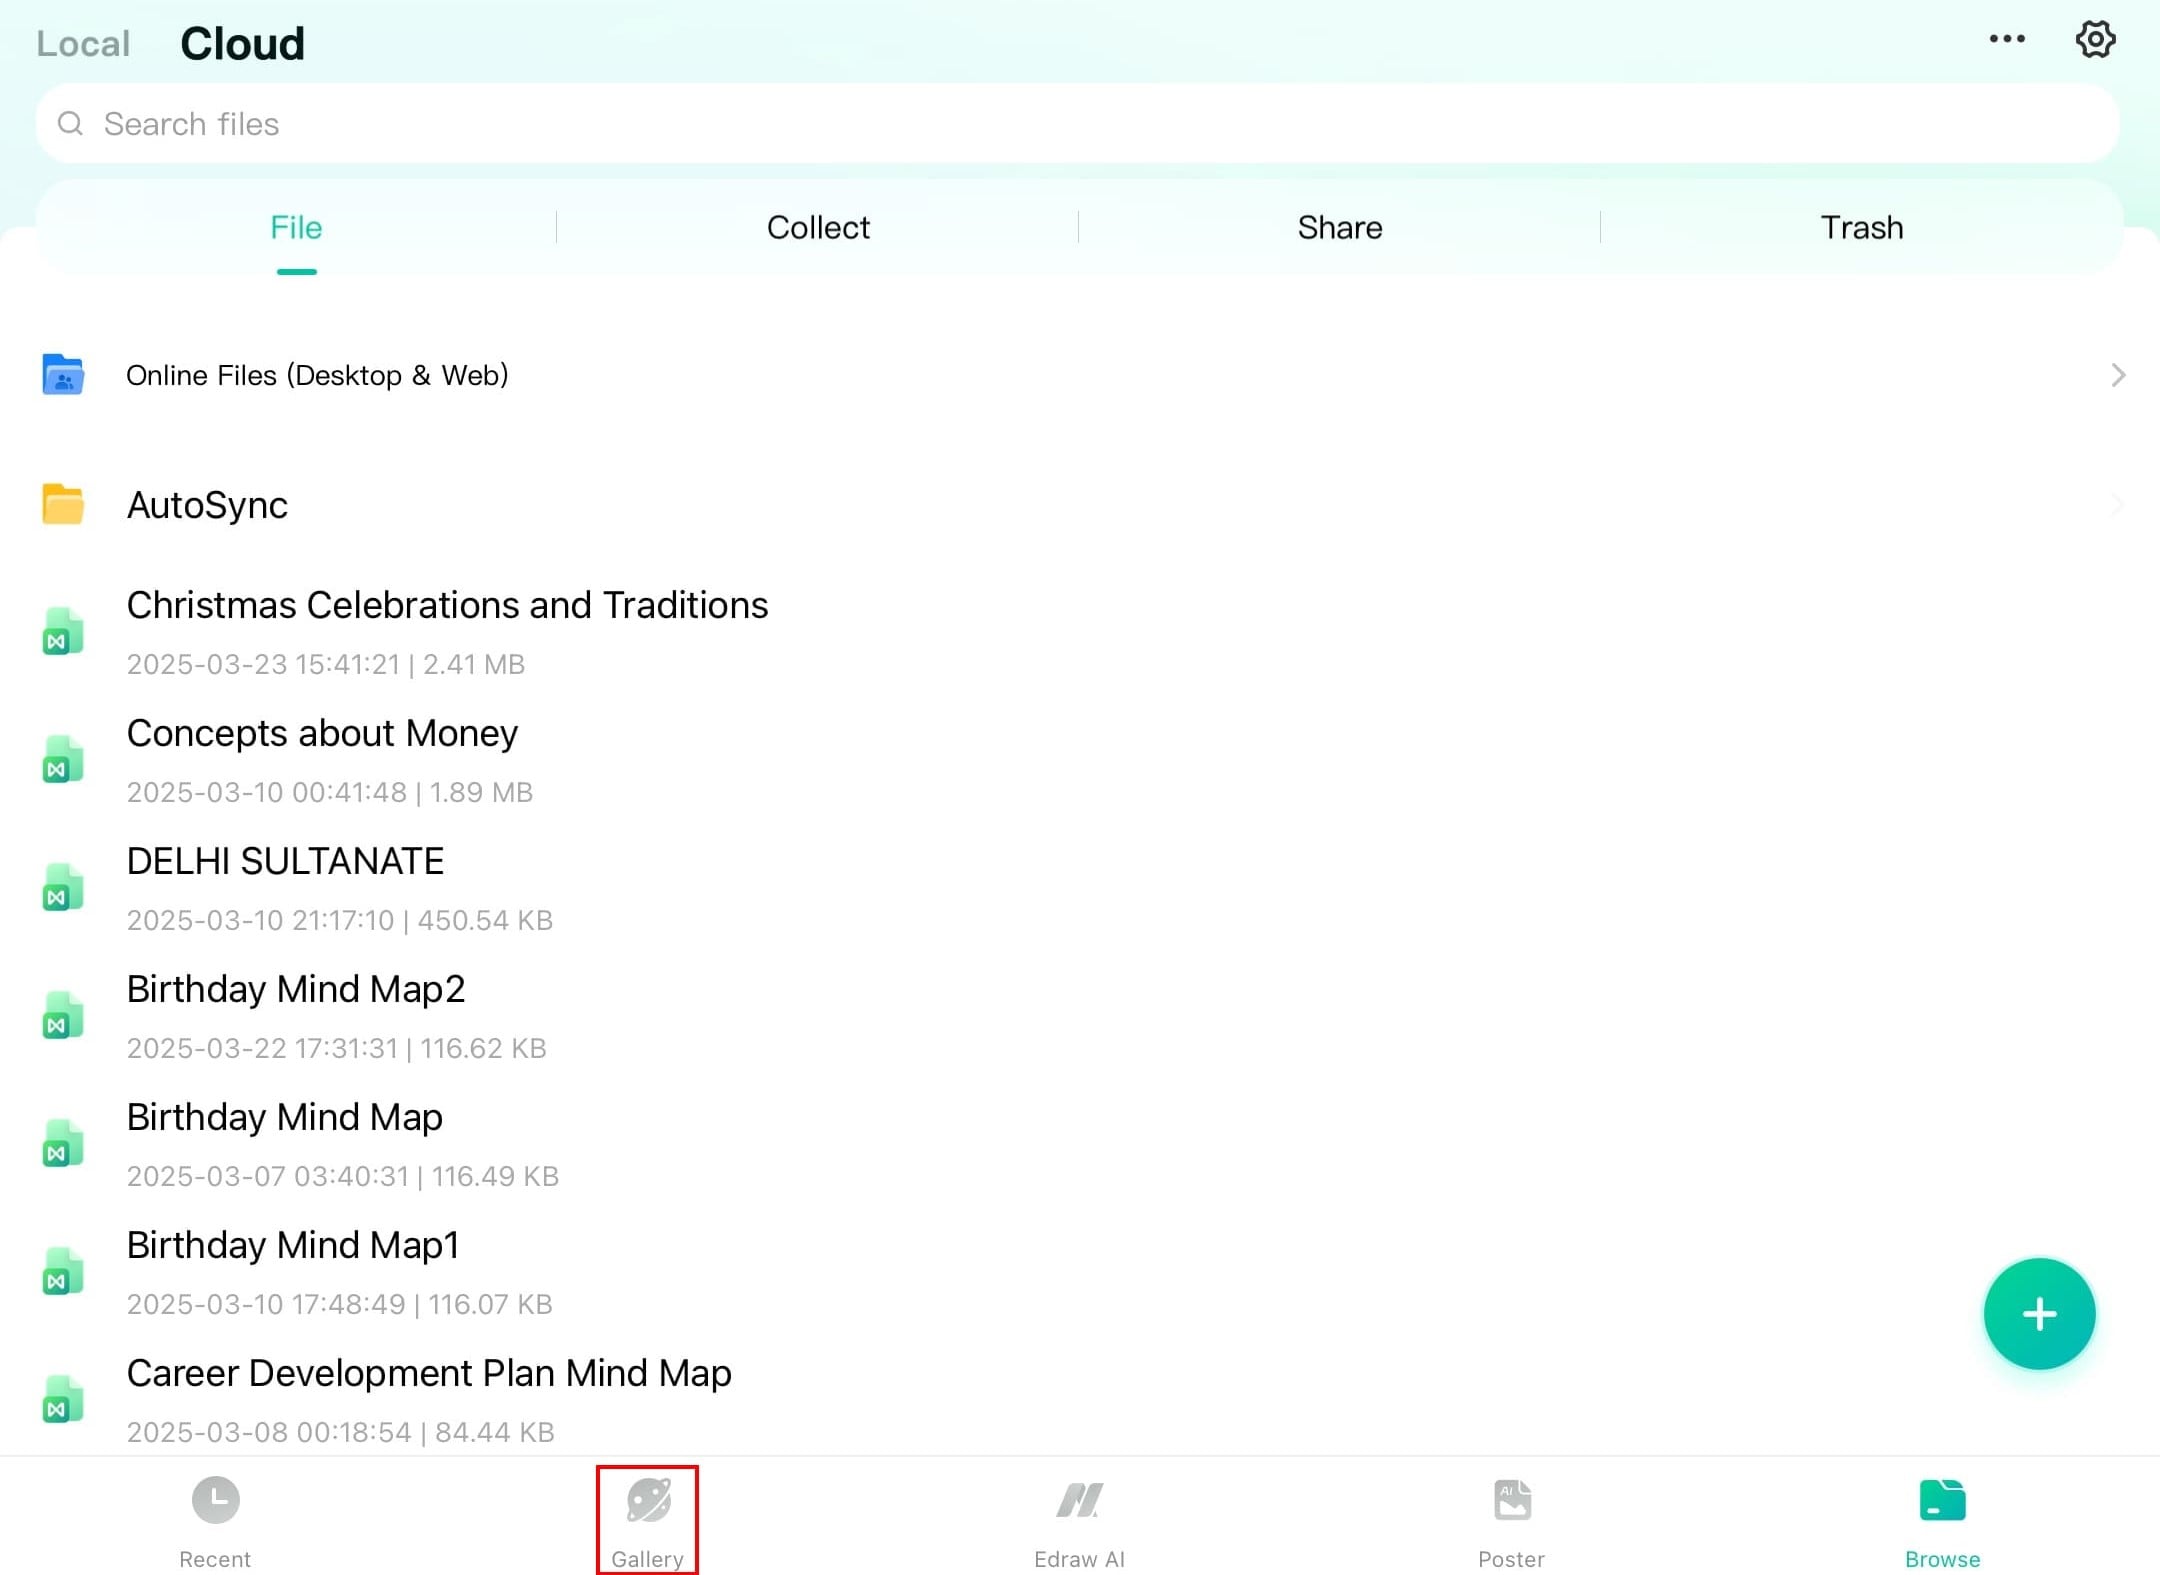Open the Share tab

tap(1339, 228)
